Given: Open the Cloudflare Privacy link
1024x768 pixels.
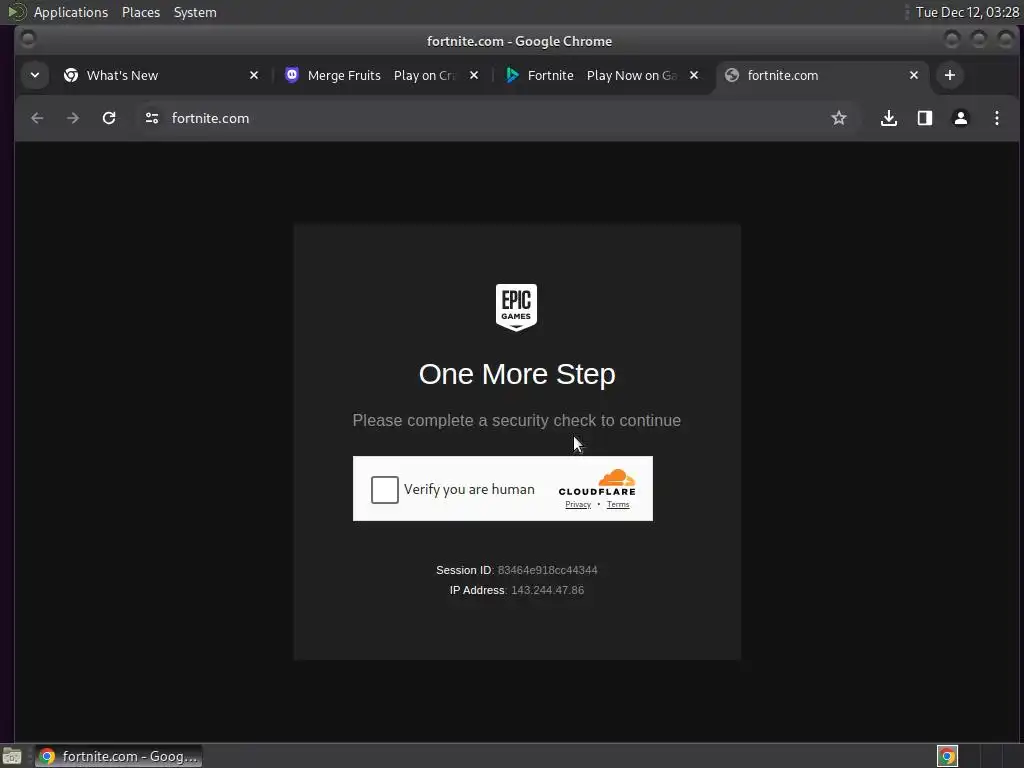Looking at the screenshot, I should point(578,504).
